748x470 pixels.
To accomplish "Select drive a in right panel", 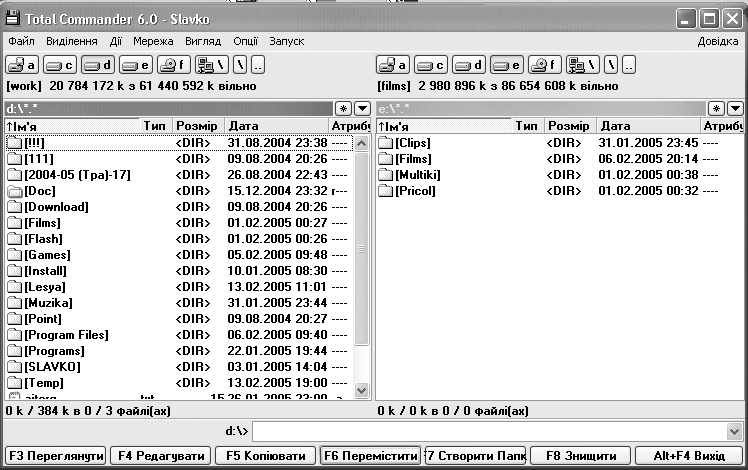I will (x=393, y=65).
